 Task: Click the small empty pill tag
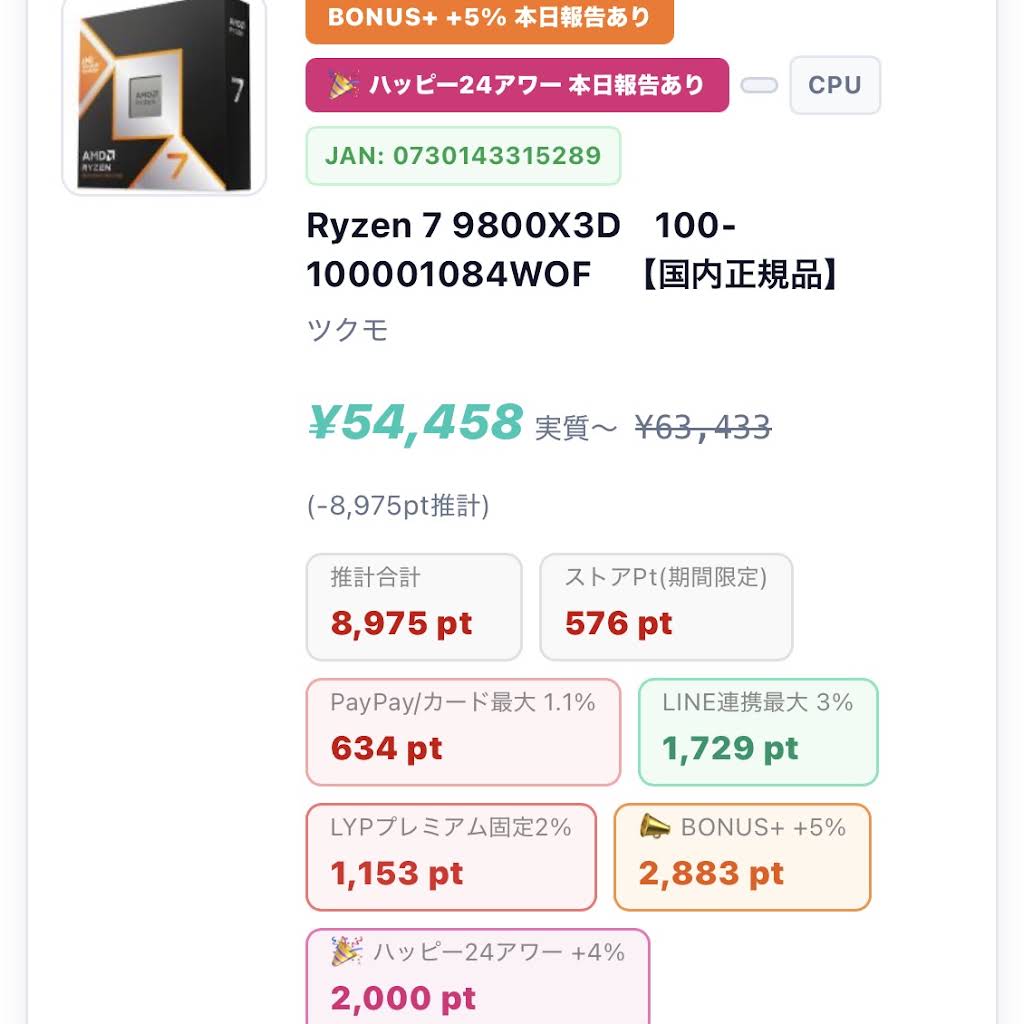(759, 86)
